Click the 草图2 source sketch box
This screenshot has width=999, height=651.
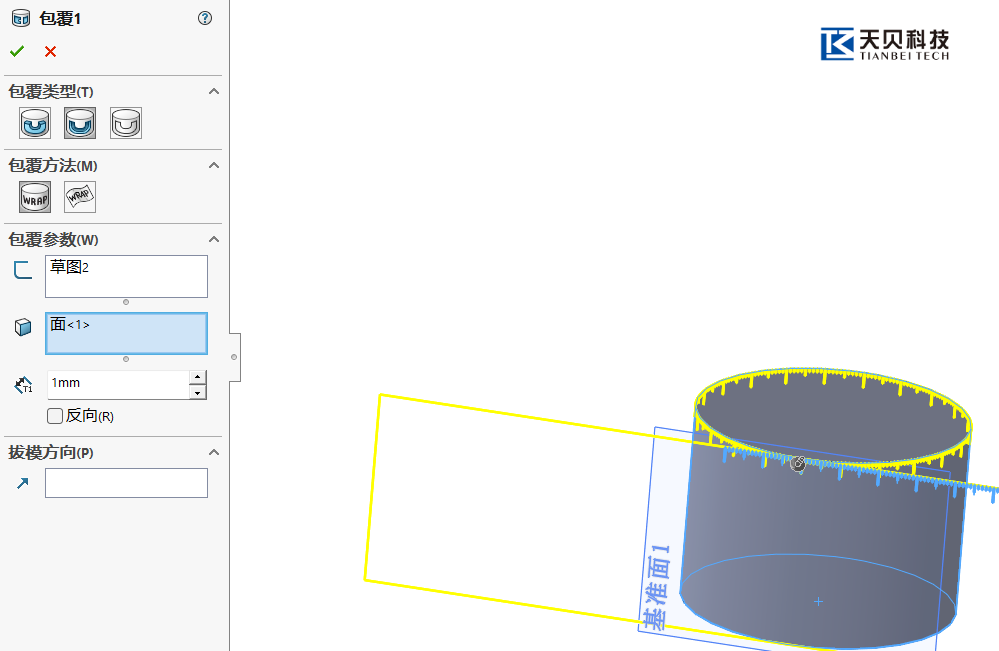126,276
